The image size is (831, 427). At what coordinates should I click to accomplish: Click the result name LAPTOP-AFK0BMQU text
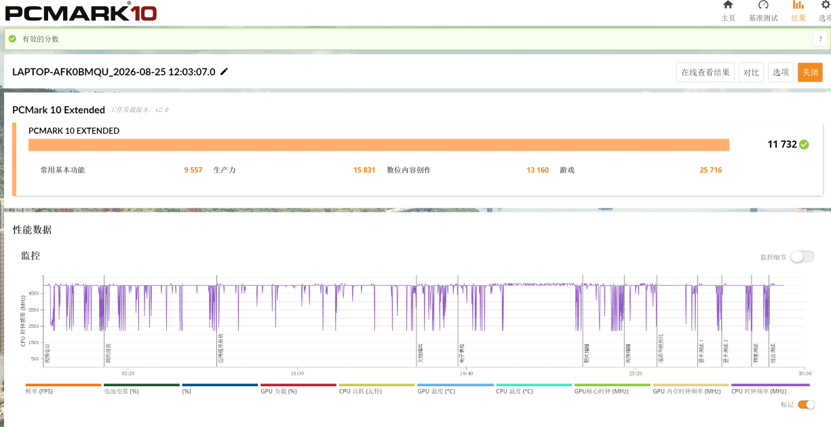pyautogui.click(x=114, y=72)
